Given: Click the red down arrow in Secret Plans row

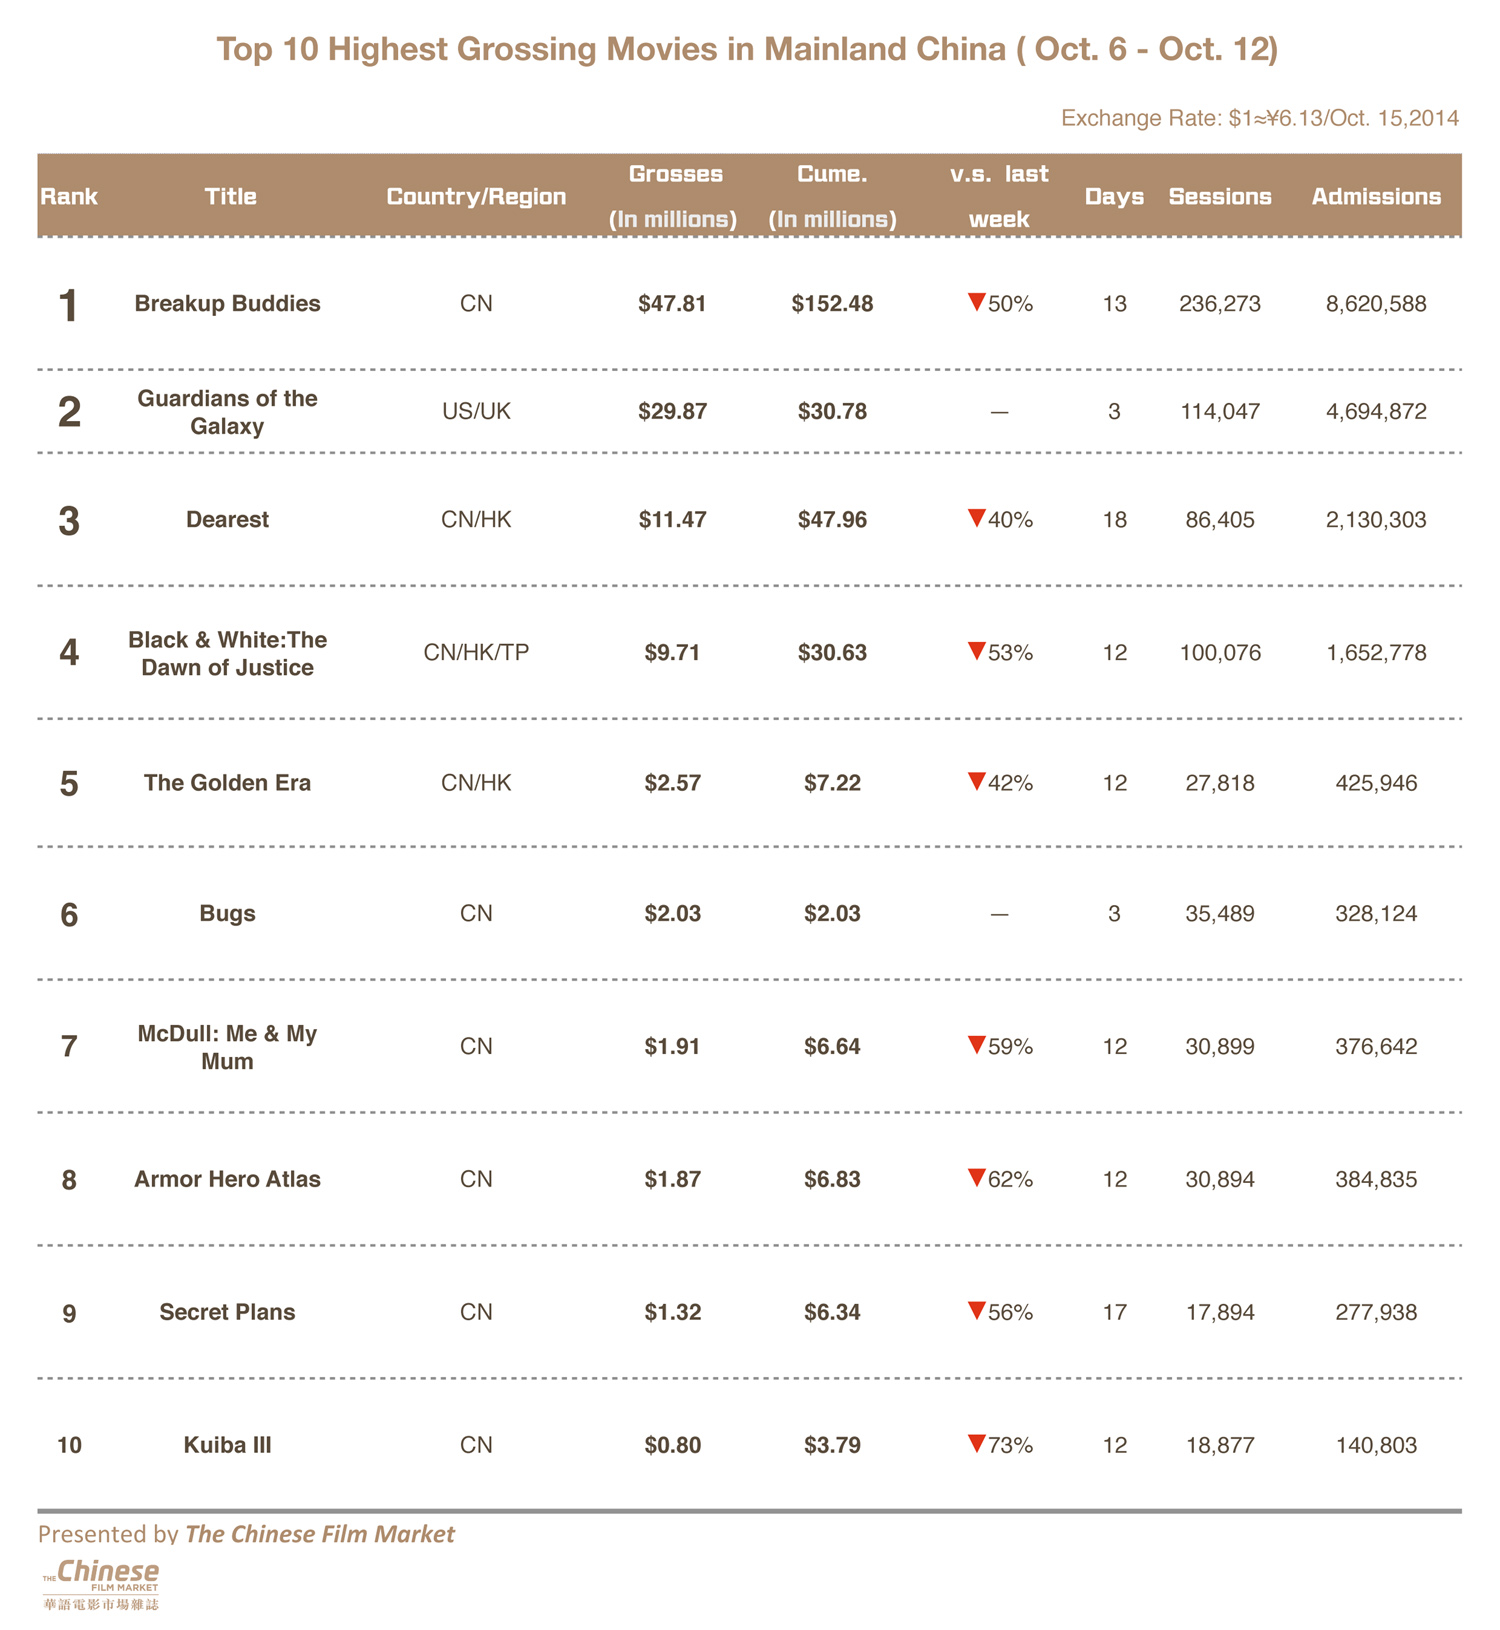Looking at the screenshot, I should click(x=977, y=1310).
